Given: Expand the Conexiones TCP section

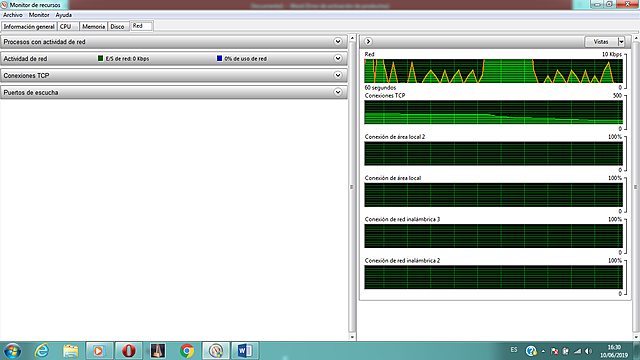Looking at the screenshot, I should 338,75.
